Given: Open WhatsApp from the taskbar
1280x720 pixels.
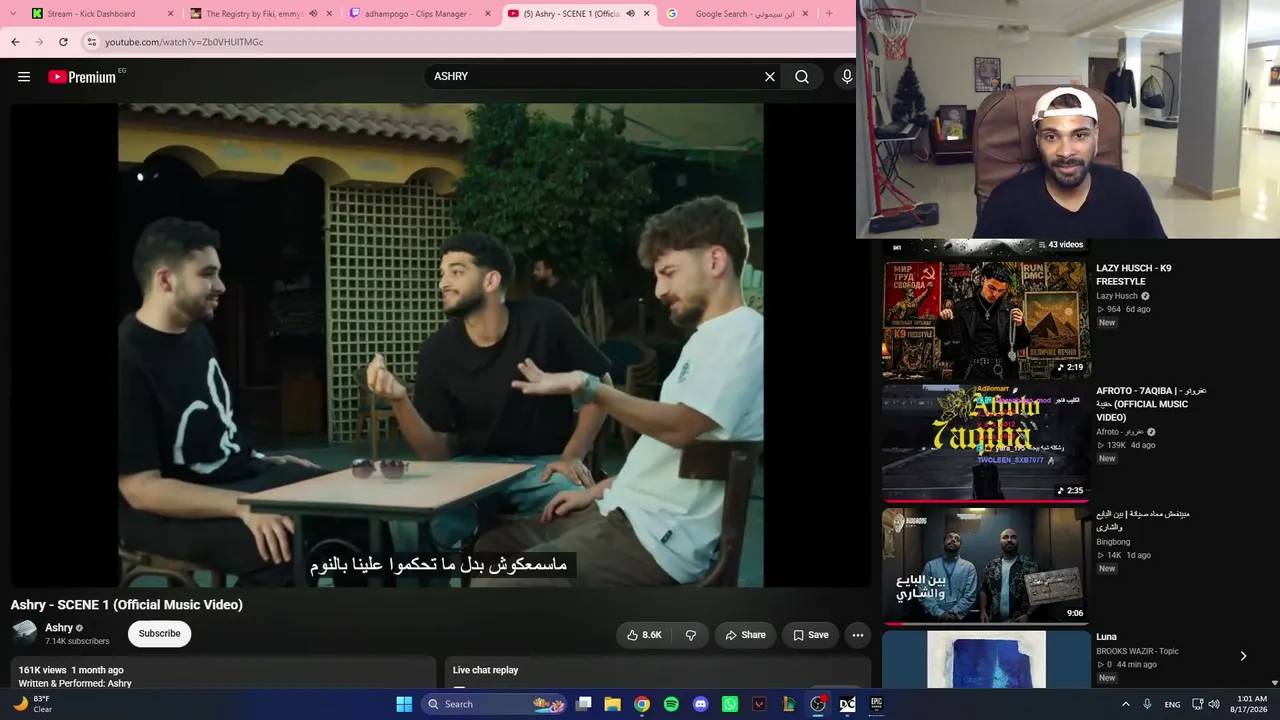Looking at the screenshot, I should pos(730,704).
